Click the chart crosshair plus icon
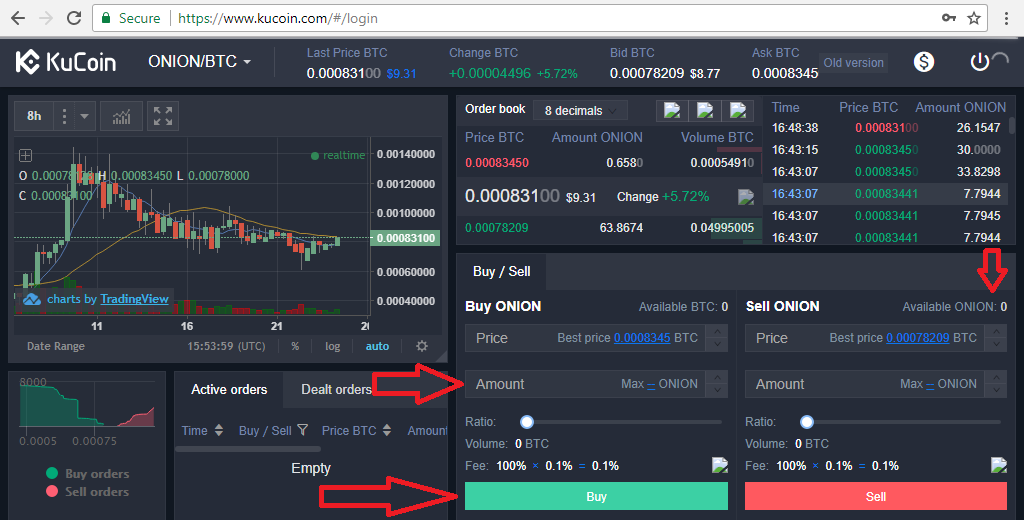This screenshot has height=520, width=1024. 25,155
